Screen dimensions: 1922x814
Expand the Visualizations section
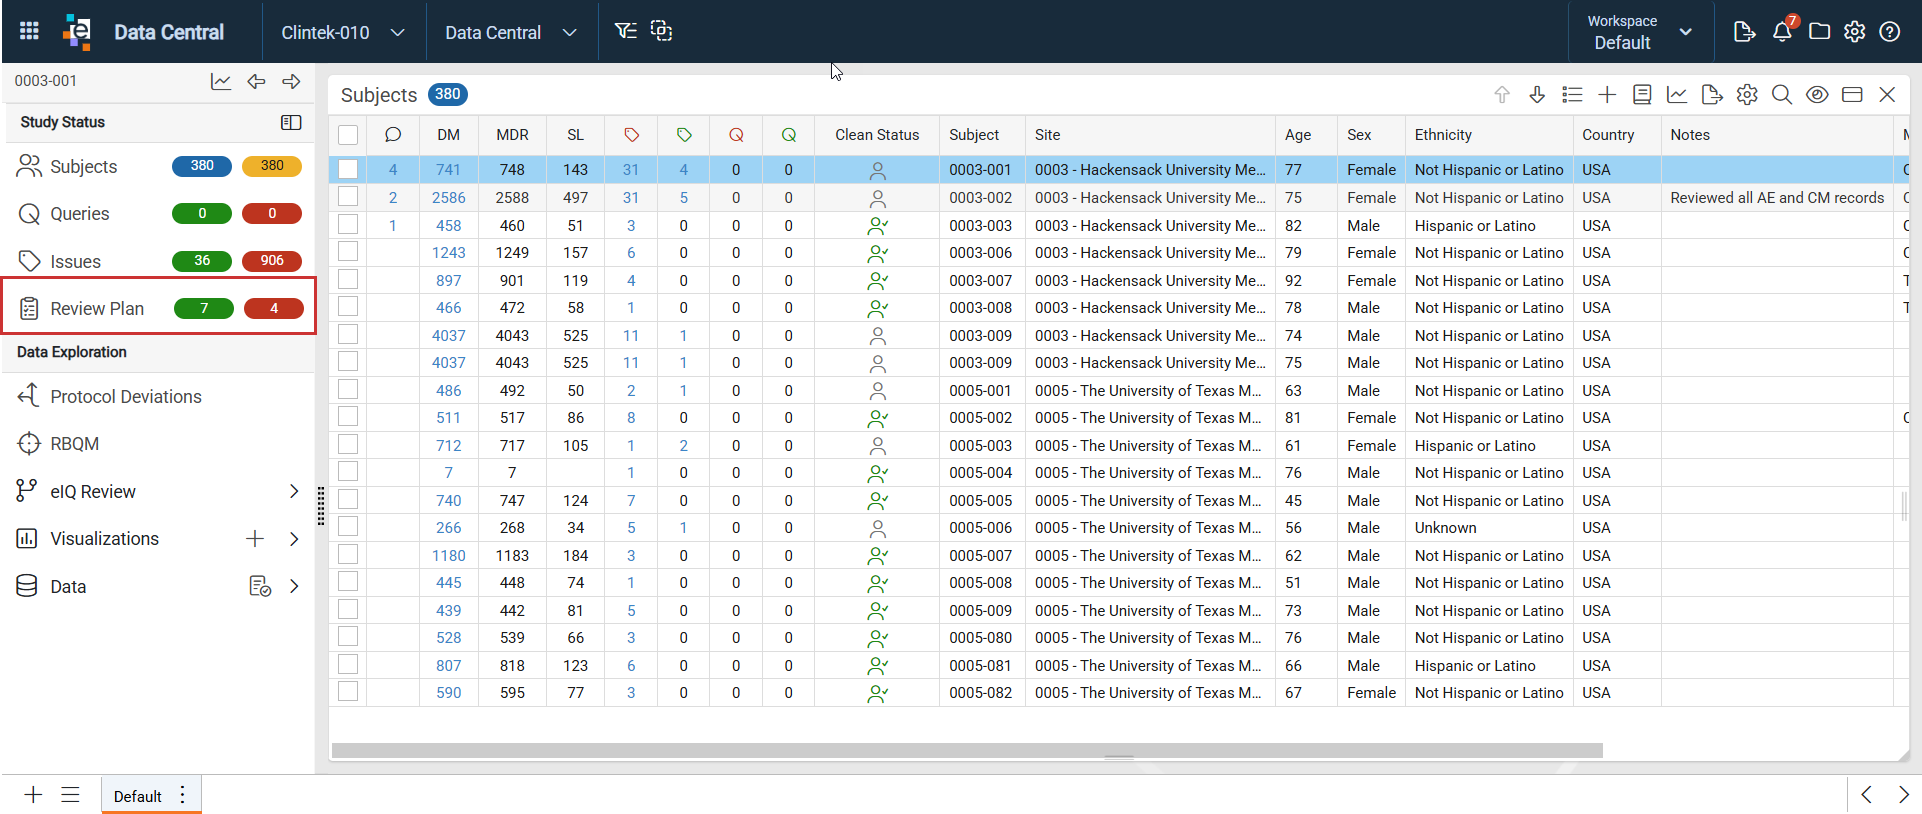click(294, 539)
